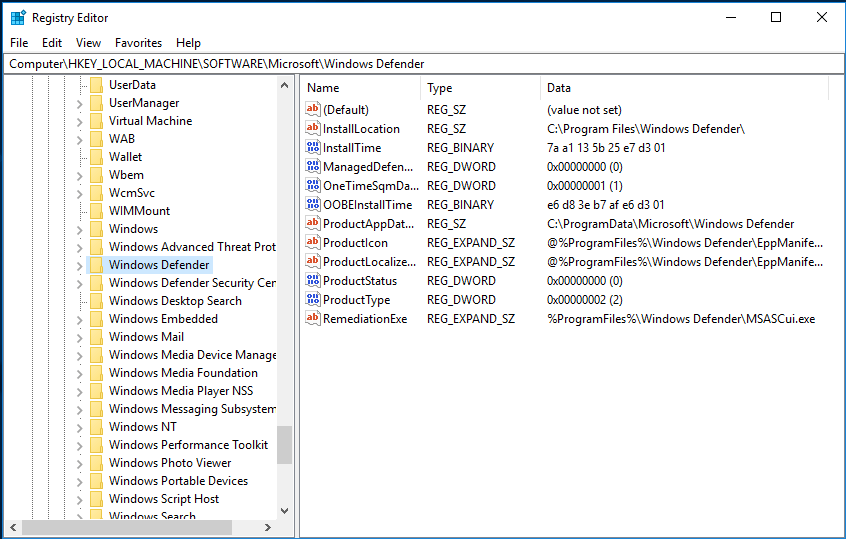Click the folder icon beside WIMMount

click(x=96, y=210)
